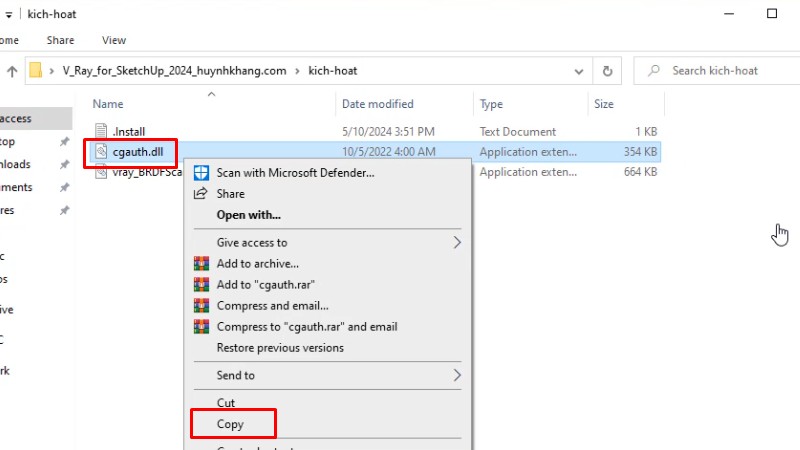Sort files by Date modified column
The width and height of the screenshot is (800, 450).
378,104
